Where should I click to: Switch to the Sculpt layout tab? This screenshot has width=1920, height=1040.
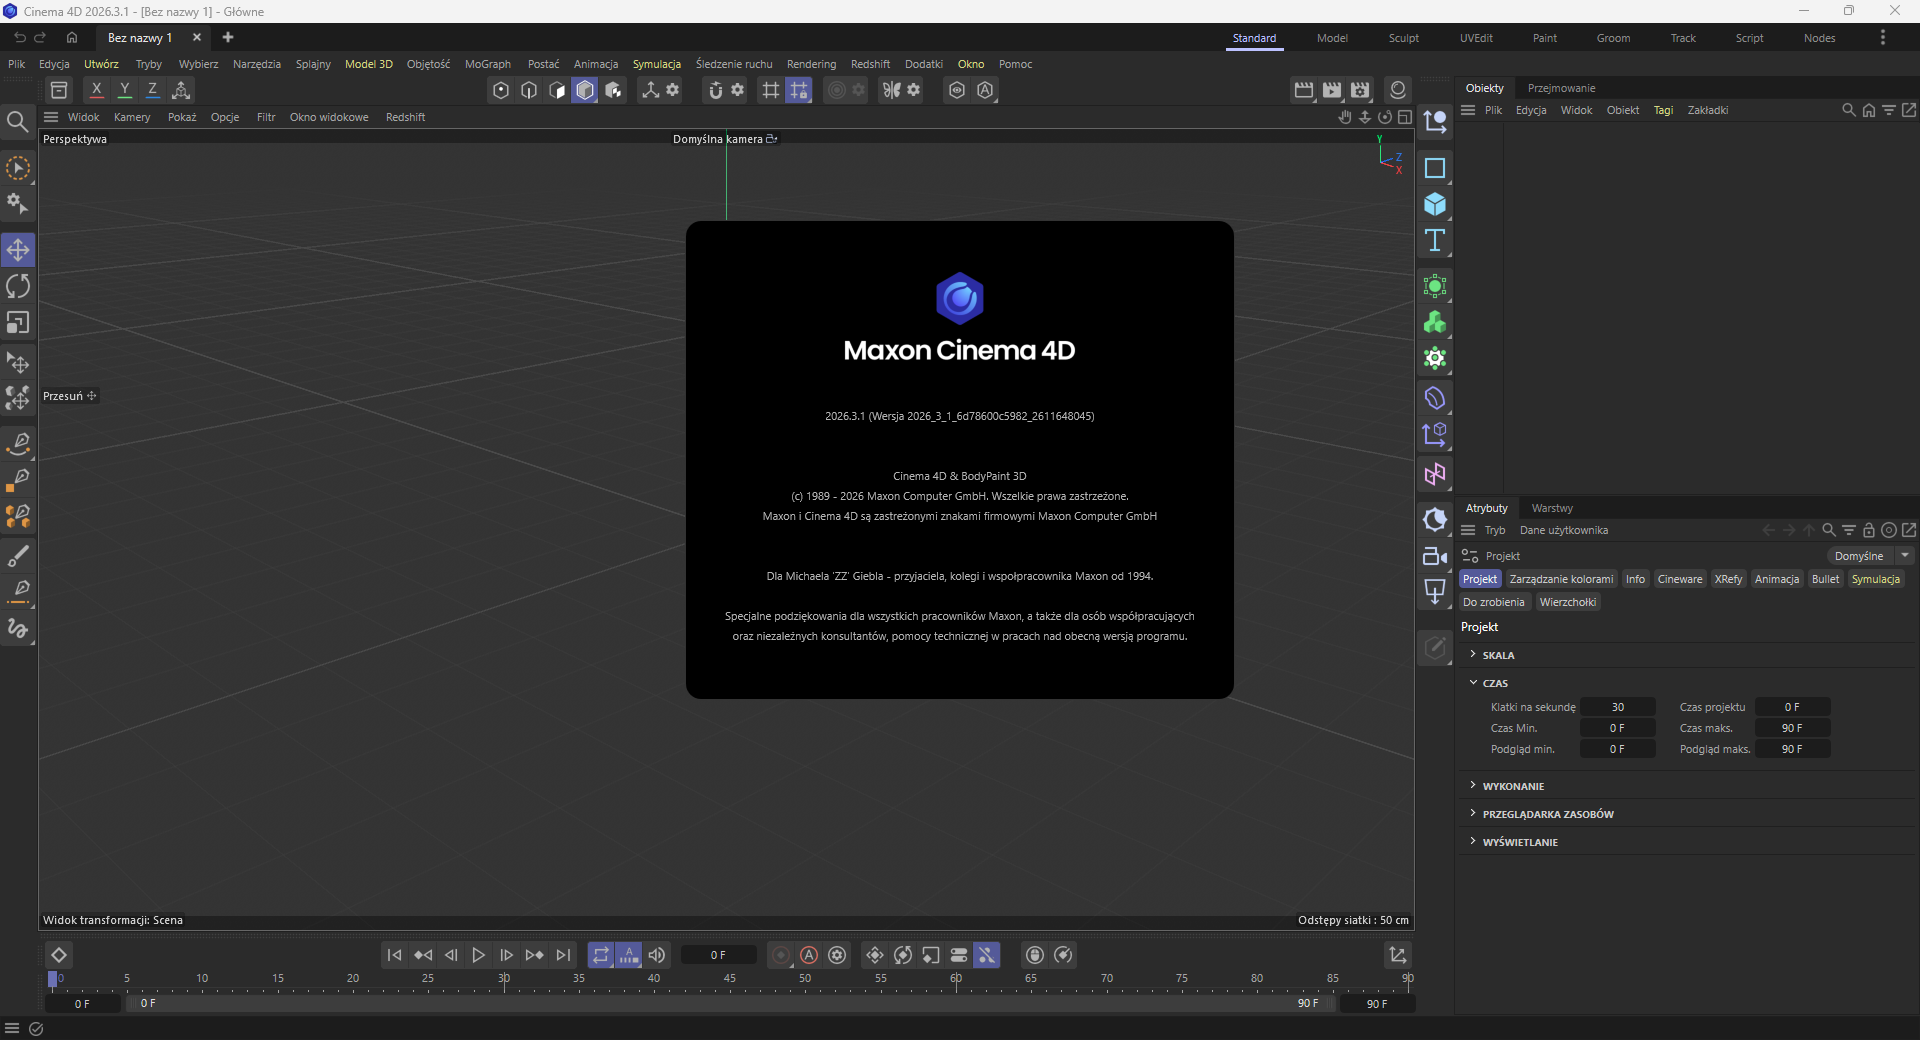pos(1404,38)
